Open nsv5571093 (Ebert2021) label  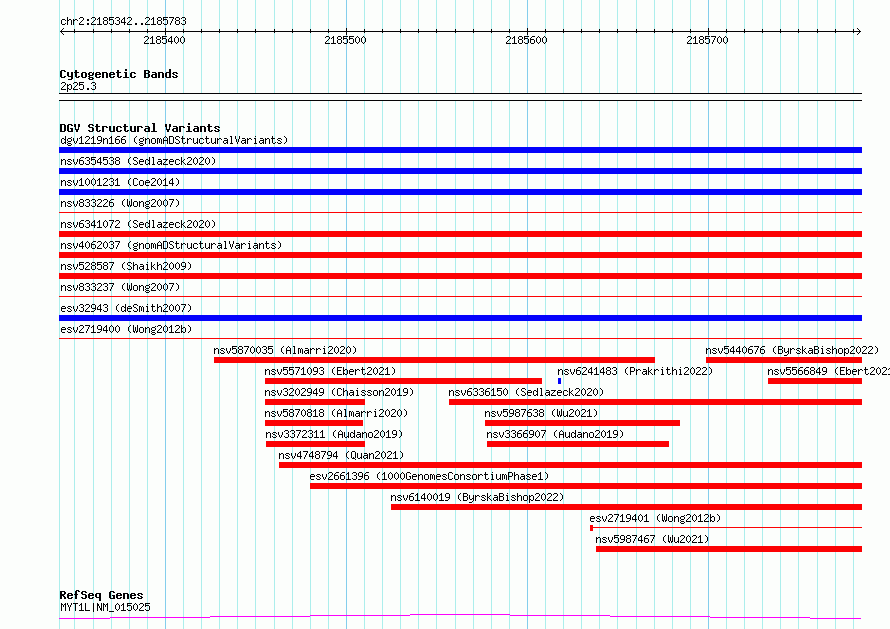coord(330,371)
